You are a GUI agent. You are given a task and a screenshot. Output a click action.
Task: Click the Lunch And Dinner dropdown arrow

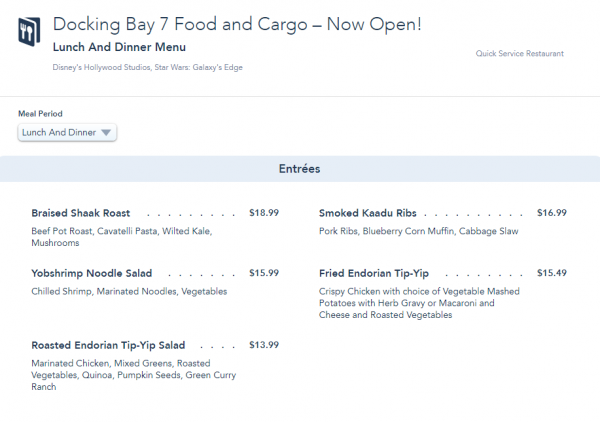pyautogui.click(x=106, y=132)
